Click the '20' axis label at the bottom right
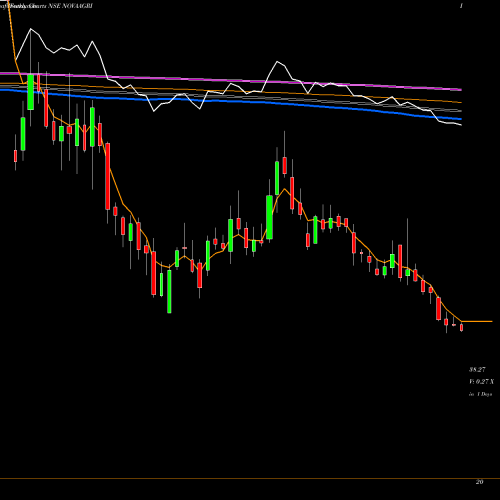Image resolution: width=500 pixels, height=500 pixels. (479, 482)
